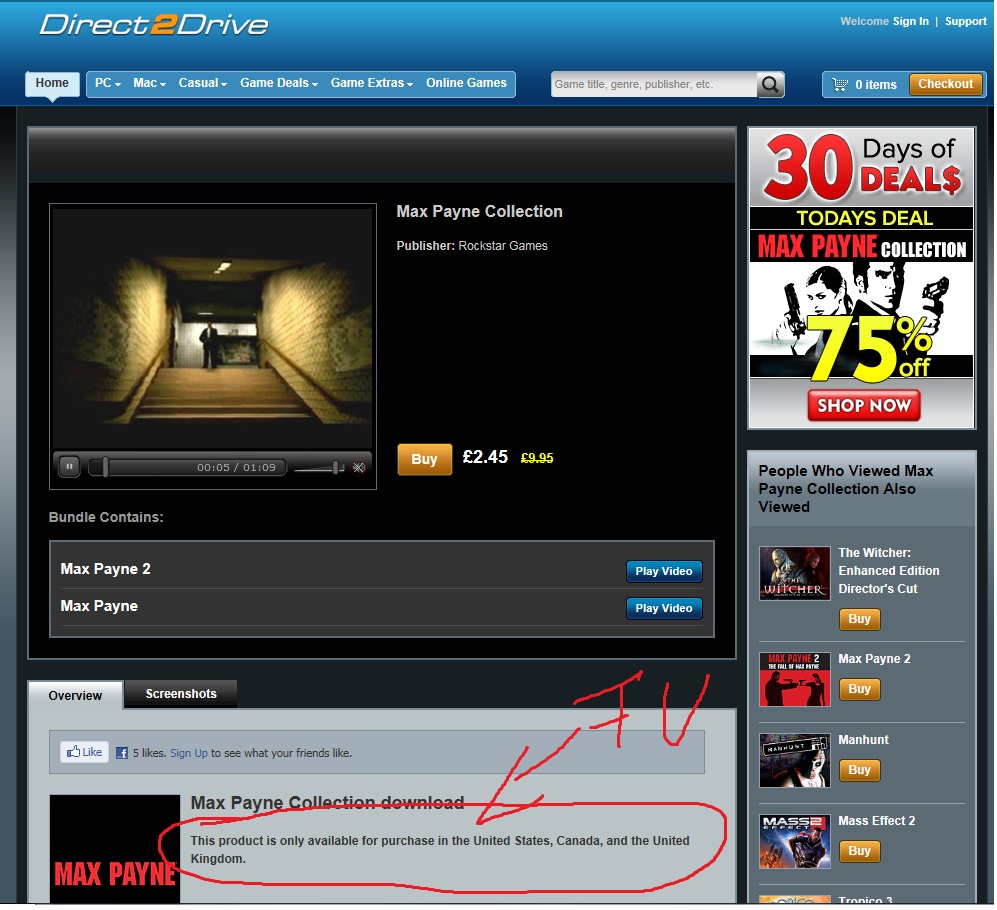The image size is (997, 910).
Task: Open the Mass Effect 2 title link
Action: coord(876,820)
